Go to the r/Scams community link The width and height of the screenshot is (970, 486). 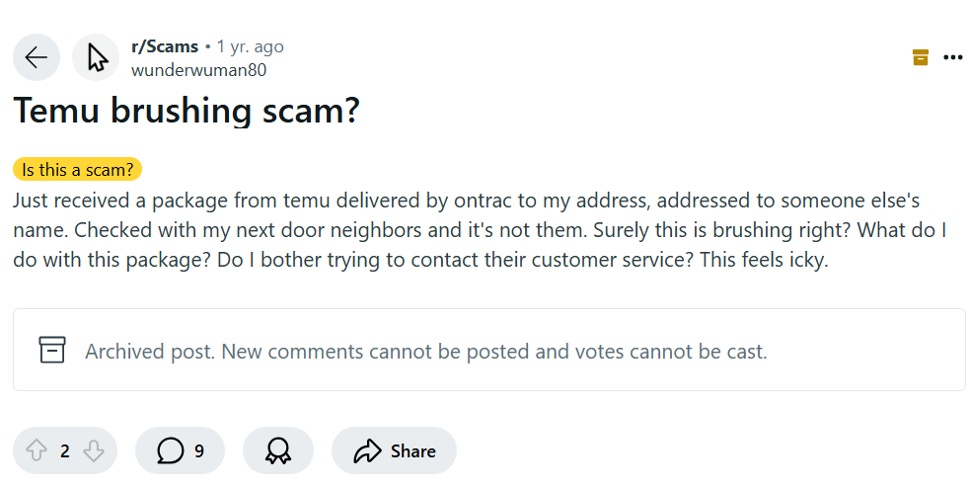(x=164, y=46)
